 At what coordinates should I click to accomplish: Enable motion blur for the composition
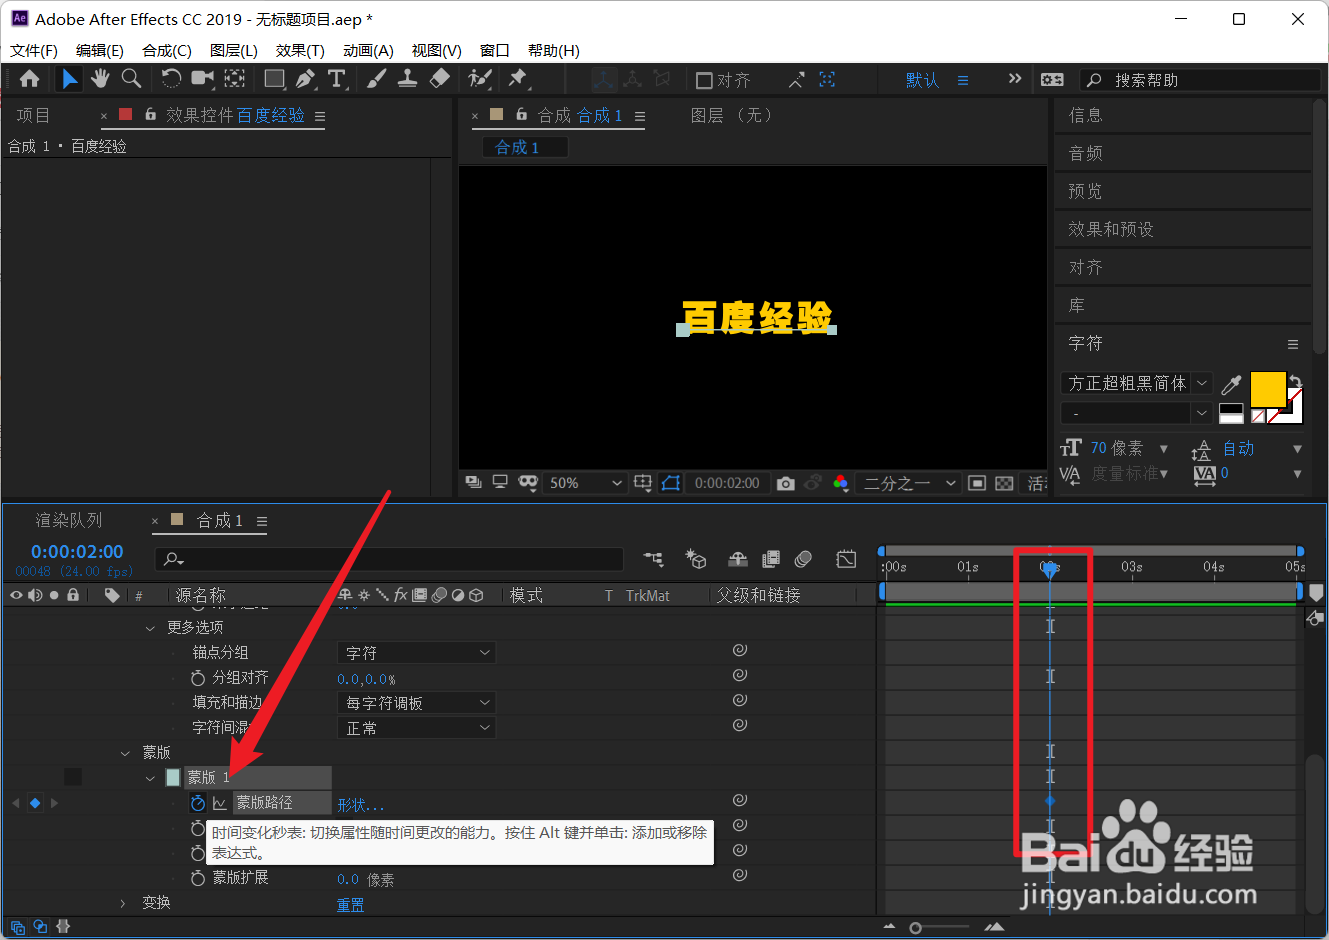point(803,559)
